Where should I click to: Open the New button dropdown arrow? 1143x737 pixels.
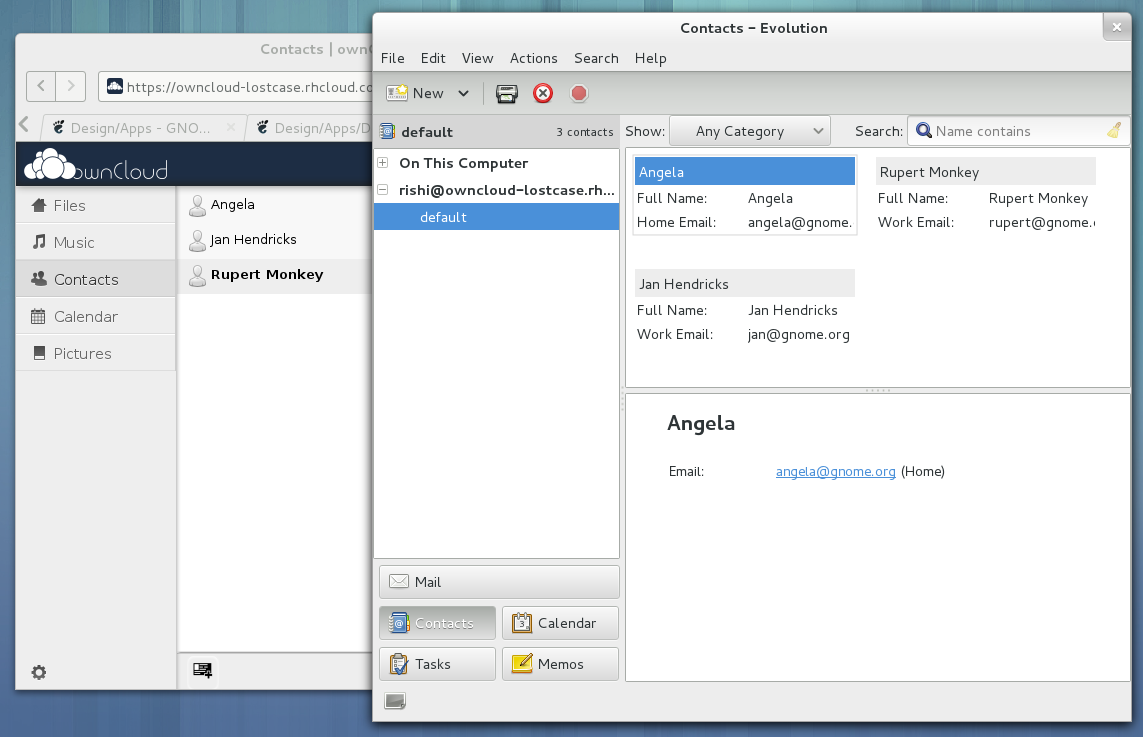tap(464, 93)
